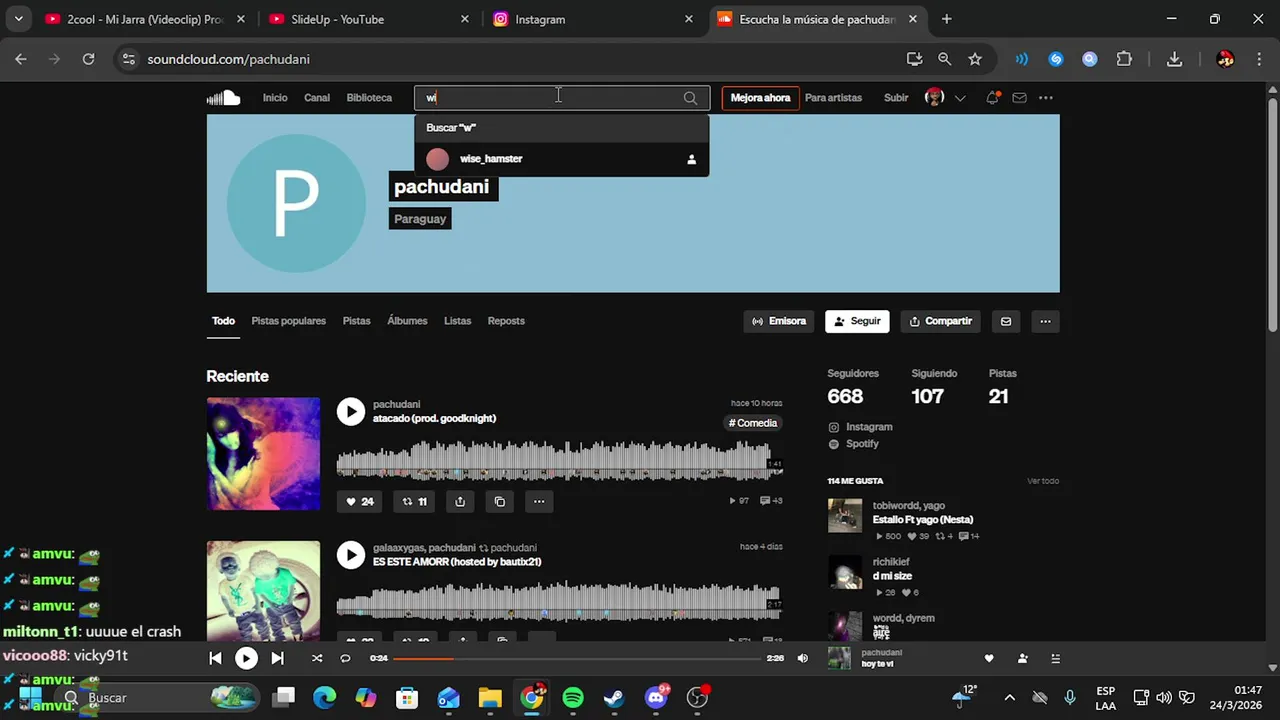Screen dimensions: 1280x720
Task: Click the Shazam extension icon
Action: coord(1056,59)
